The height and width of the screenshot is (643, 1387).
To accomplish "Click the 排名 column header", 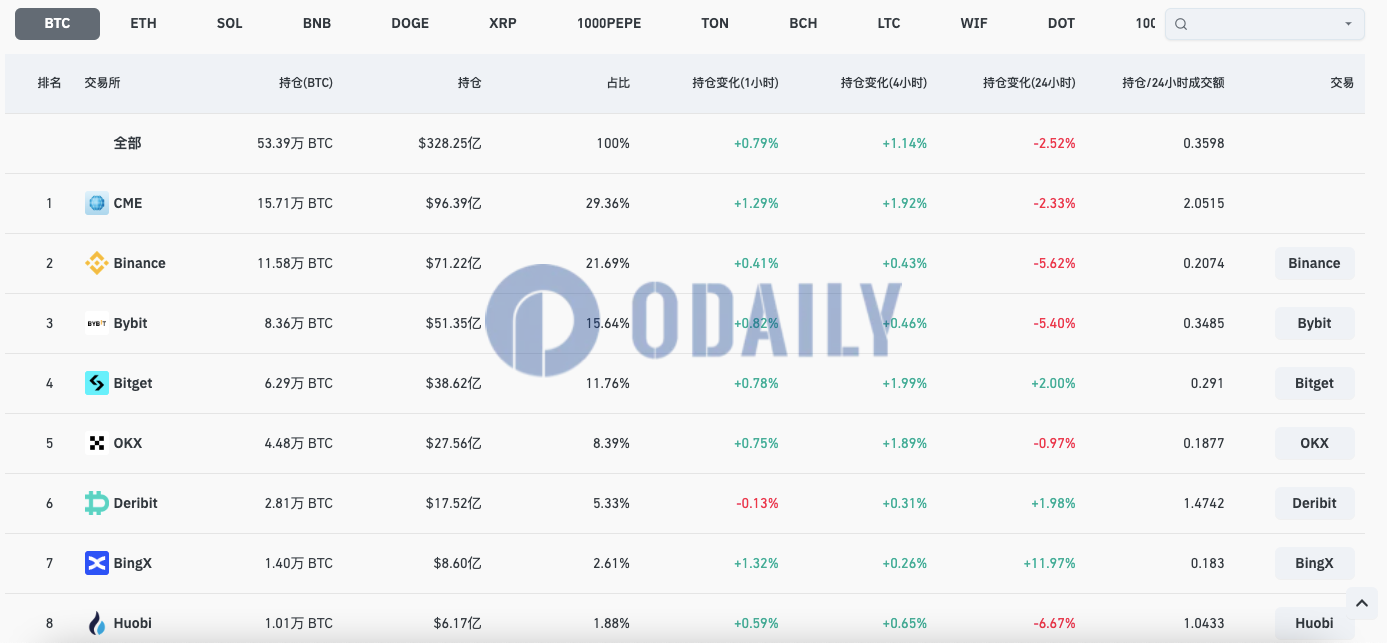I will point(49,83).
